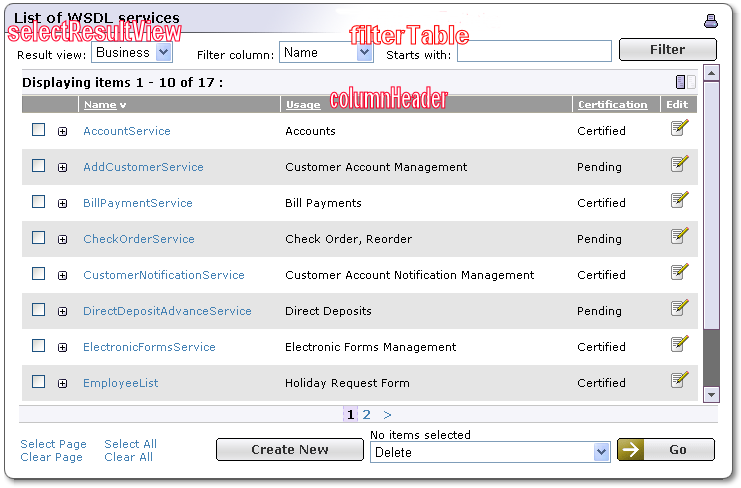Edit ElectronicFormsService with its pencil icon
Image resolution: width=741 pixels, height=488 pixels.
(x=679, y=344)
